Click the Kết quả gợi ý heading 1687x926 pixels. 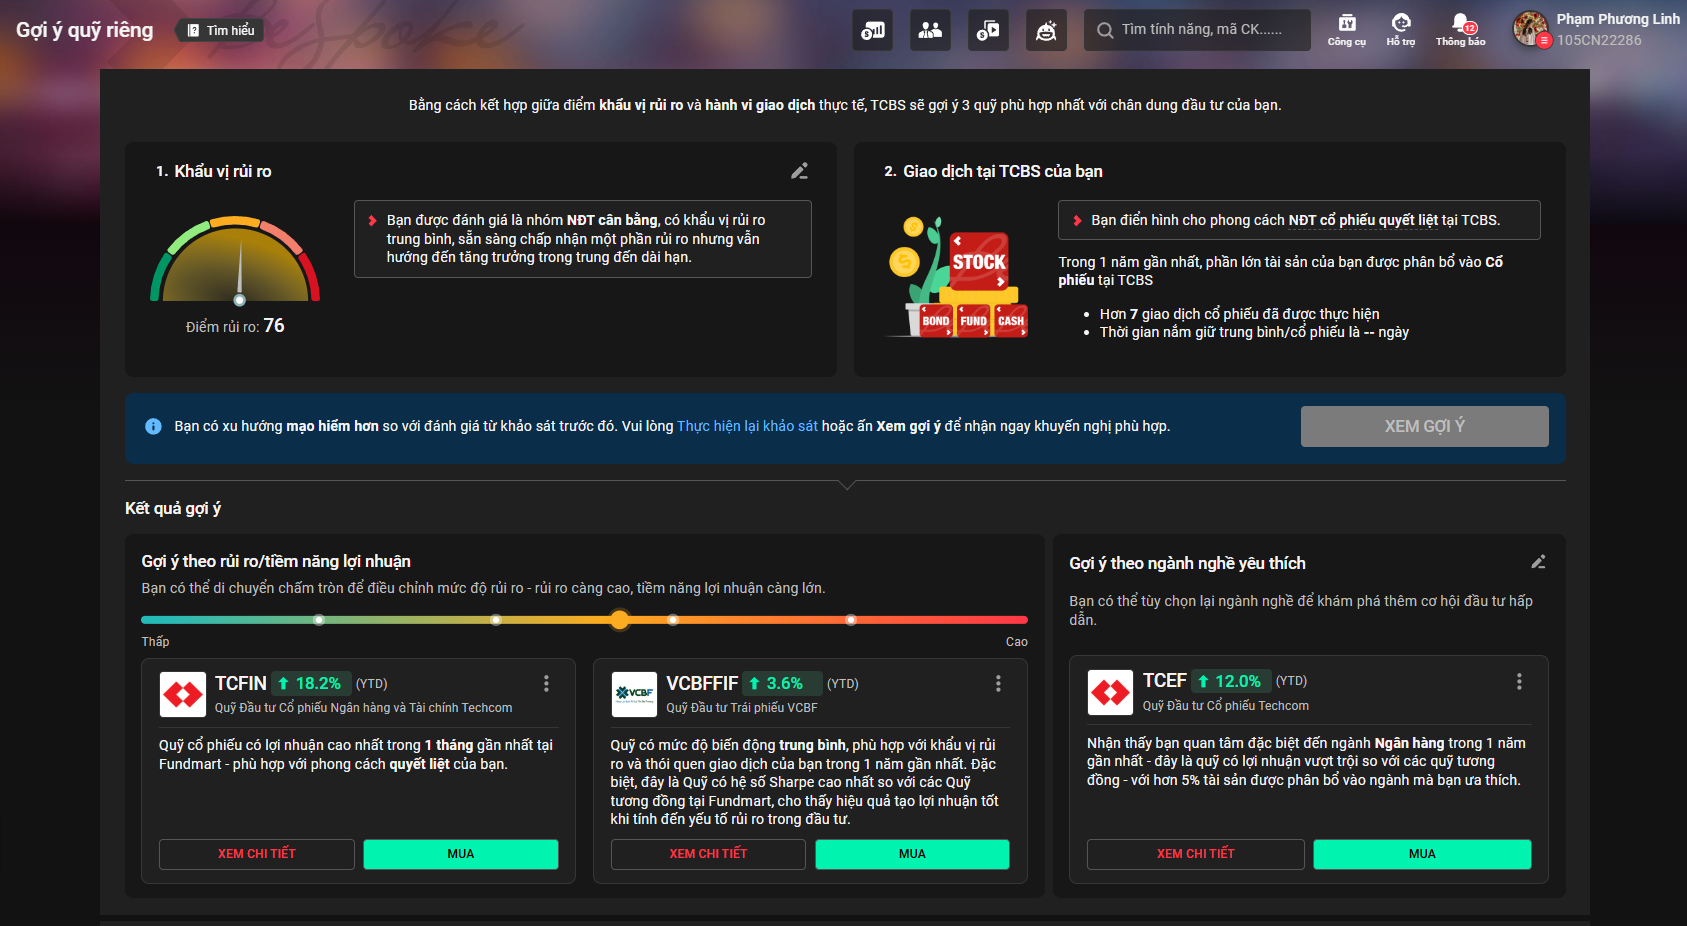pos(173,508)
